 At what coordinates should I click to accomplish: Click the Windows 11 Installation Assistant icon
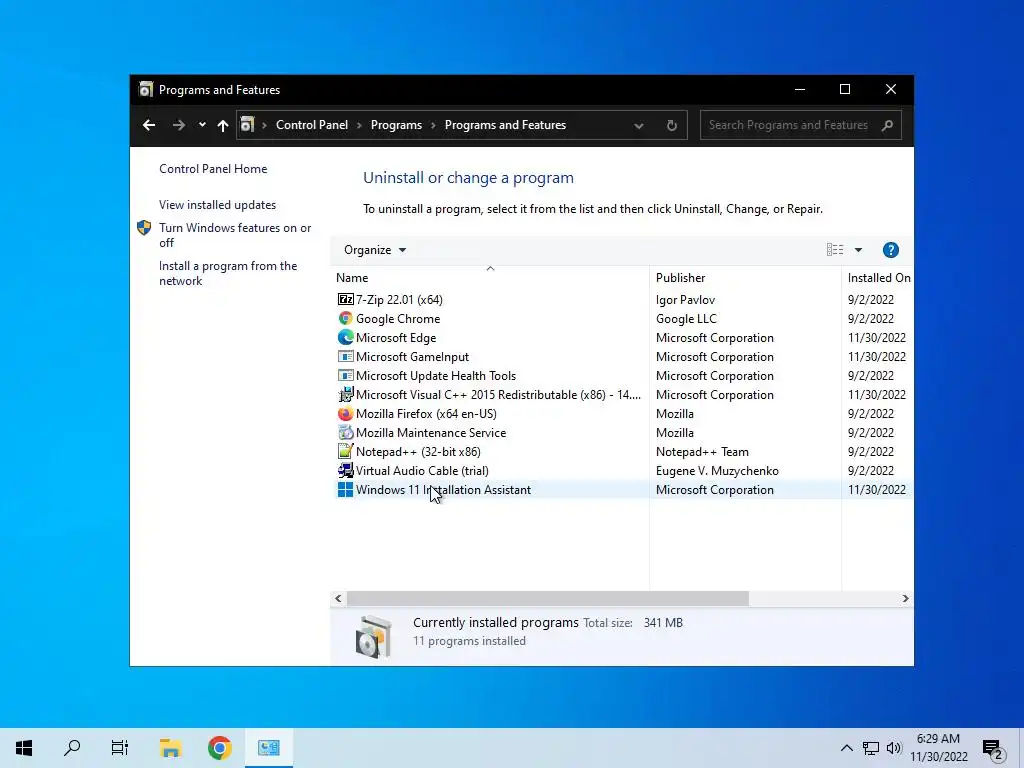click(x=345, y=489)
